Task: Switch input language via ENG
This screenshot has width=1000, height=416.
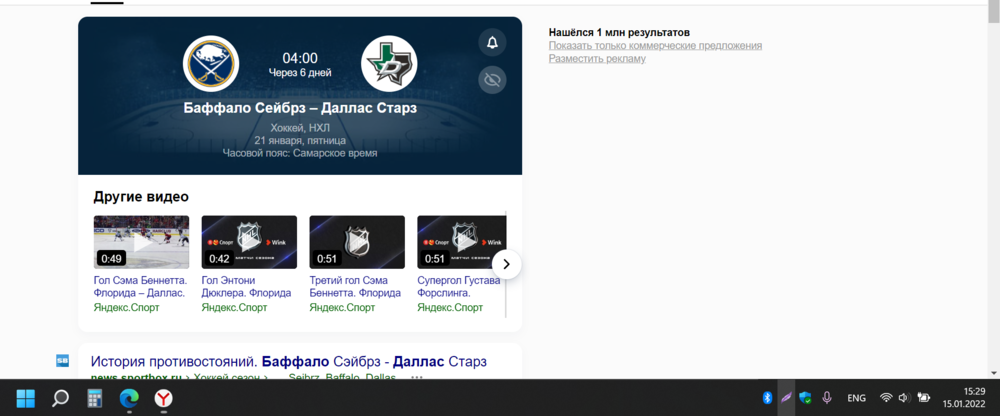Action: click(857, 398)
